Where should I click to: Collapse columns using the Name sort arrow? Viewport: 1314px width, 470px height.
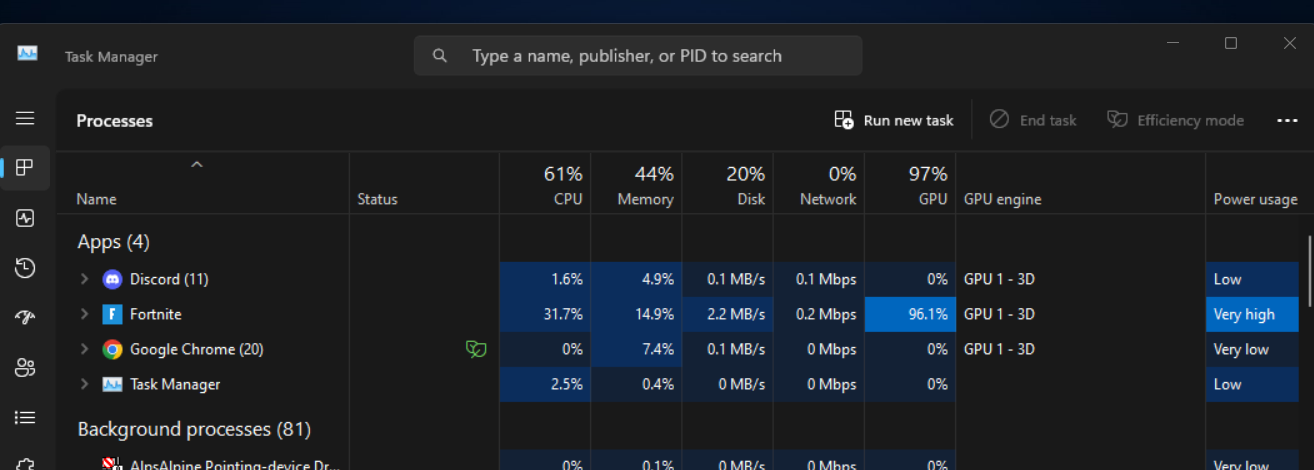(197, 164)
